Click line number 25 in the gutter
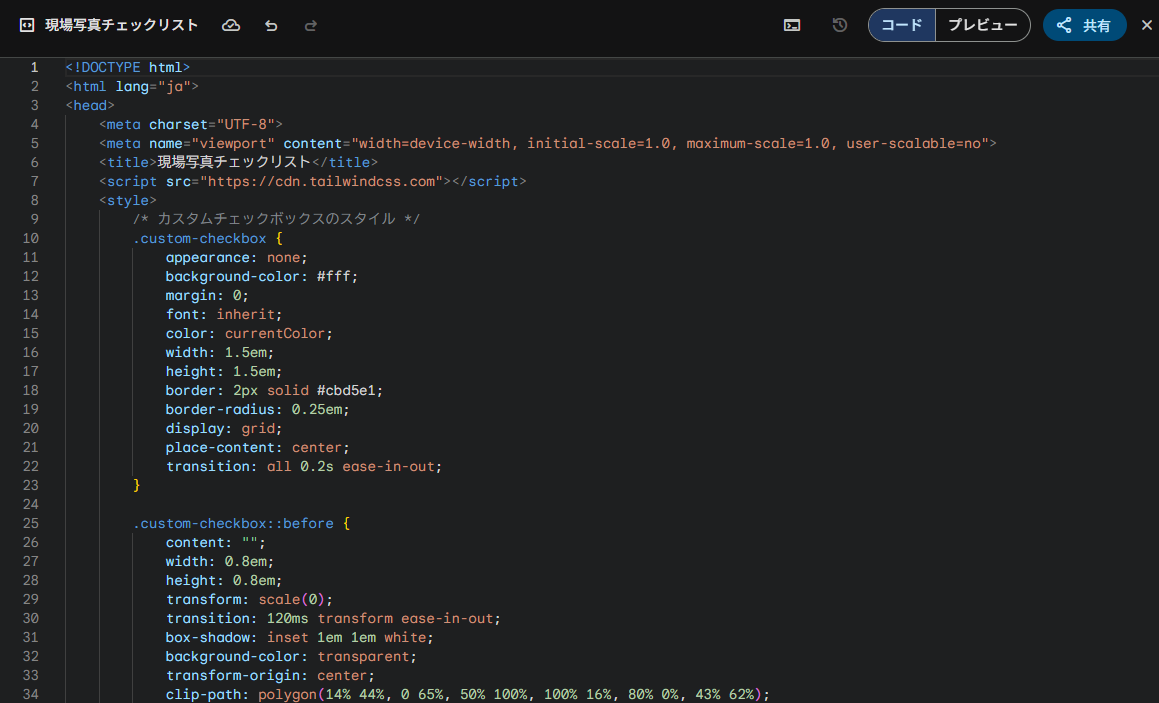The image size is (1159, 703). pos(30,523)
